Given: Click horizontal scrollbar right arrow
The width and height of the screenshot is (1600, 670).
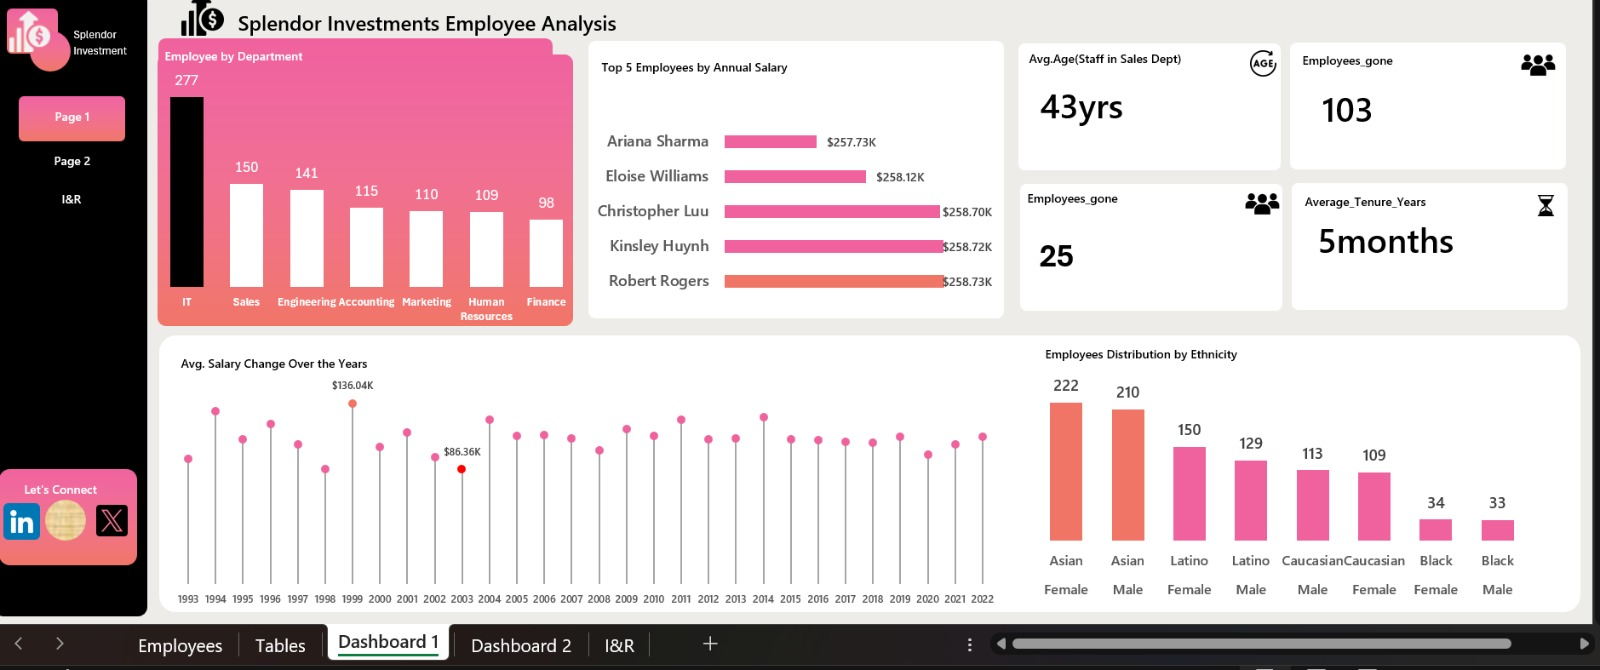Looking at the screenshot, I should click(x=1584, y=644).
